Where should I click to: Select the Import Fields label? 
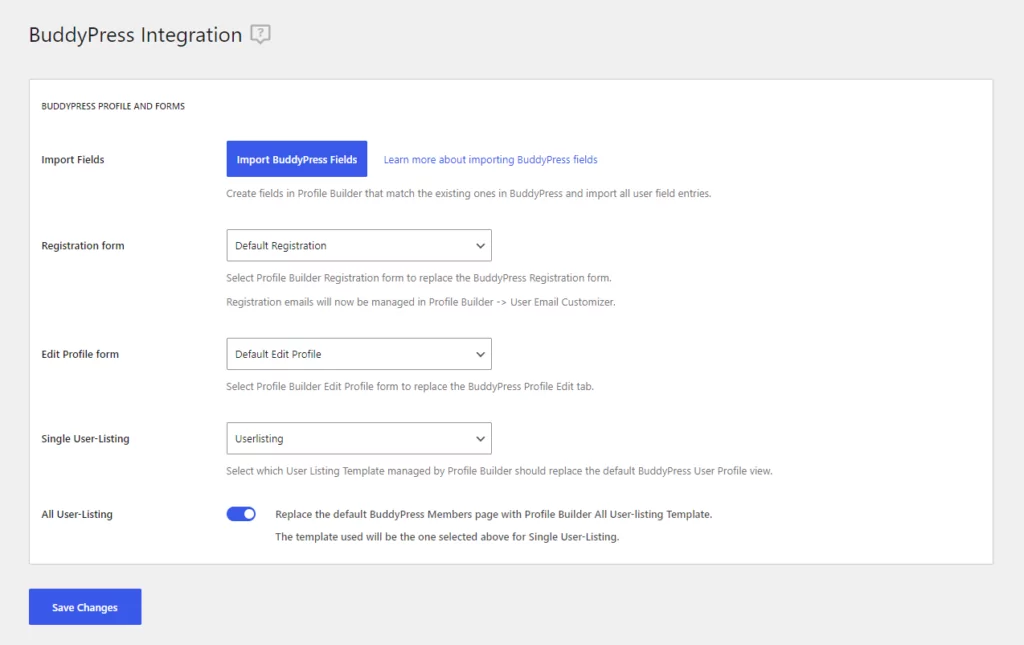(x=72, y=159)
